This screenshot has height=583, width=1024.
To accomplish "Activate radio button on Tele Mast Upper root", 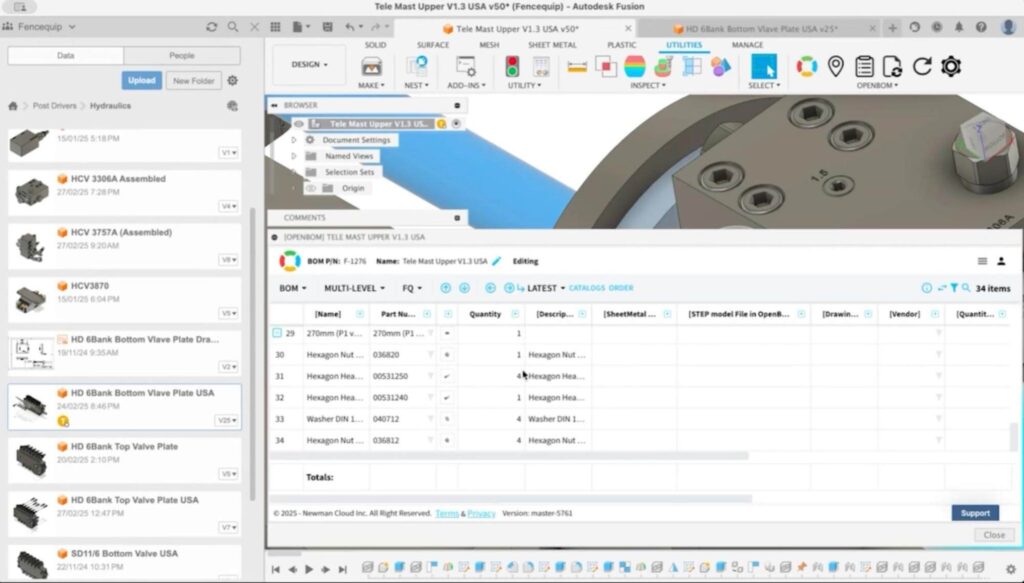I will [x=456, y=123].
